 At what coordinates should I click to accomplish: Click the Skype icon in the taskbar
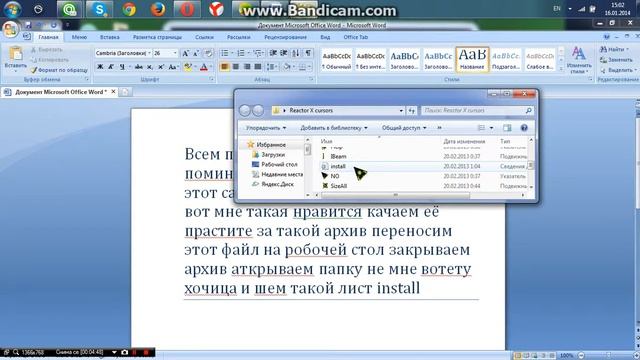pos(99,9)
